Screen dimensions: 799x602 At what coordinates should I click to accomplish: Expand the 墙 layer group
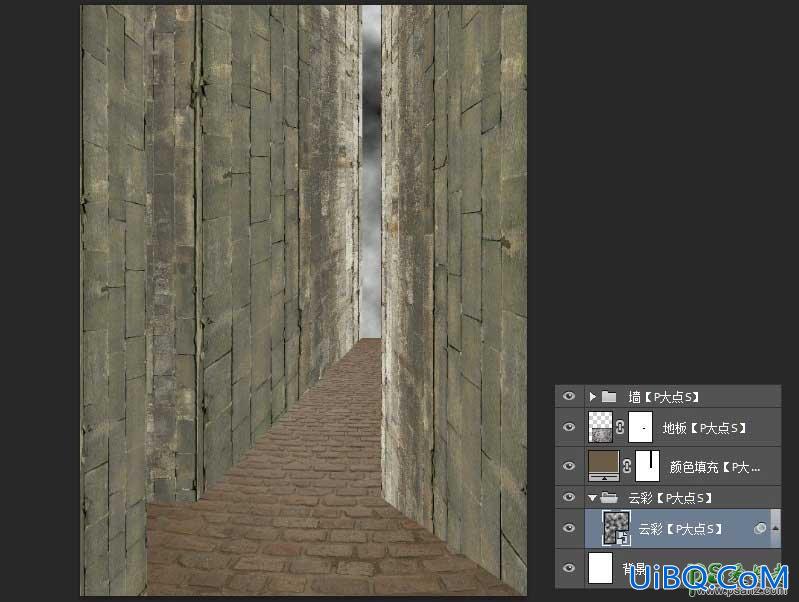(592, 396)
